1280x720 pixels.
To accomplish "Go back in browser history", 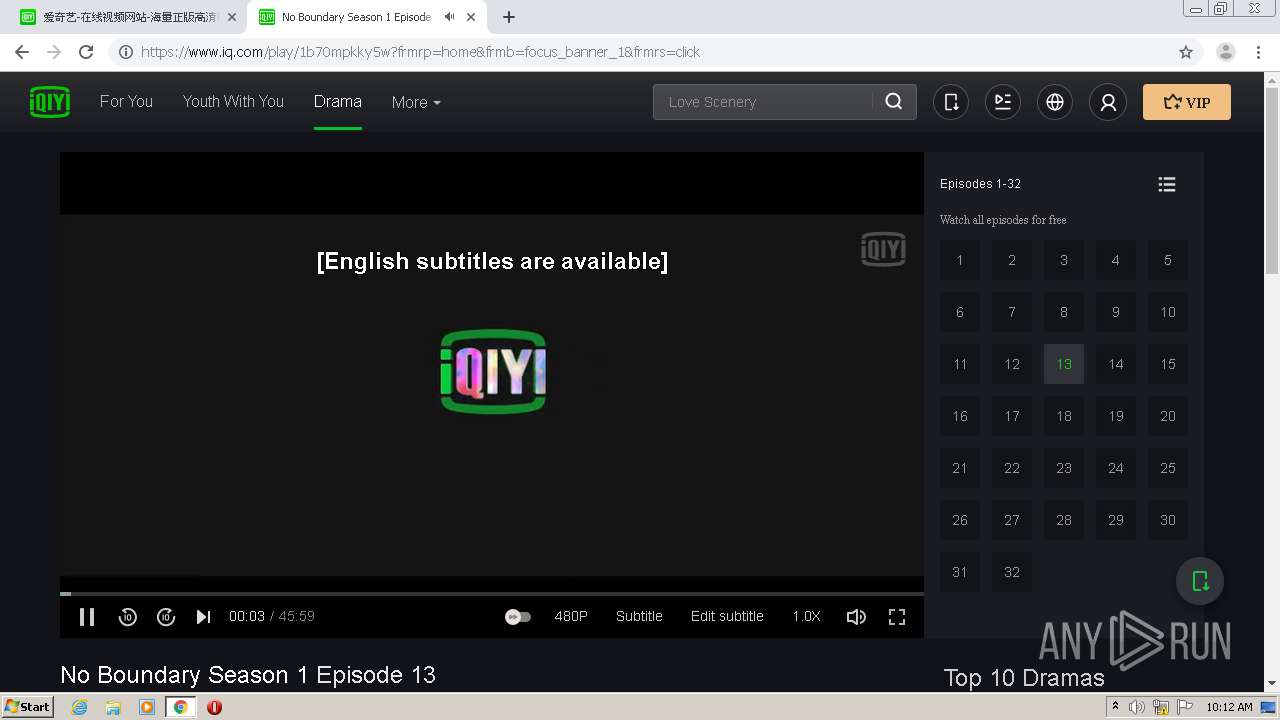I will coord(22,52).
